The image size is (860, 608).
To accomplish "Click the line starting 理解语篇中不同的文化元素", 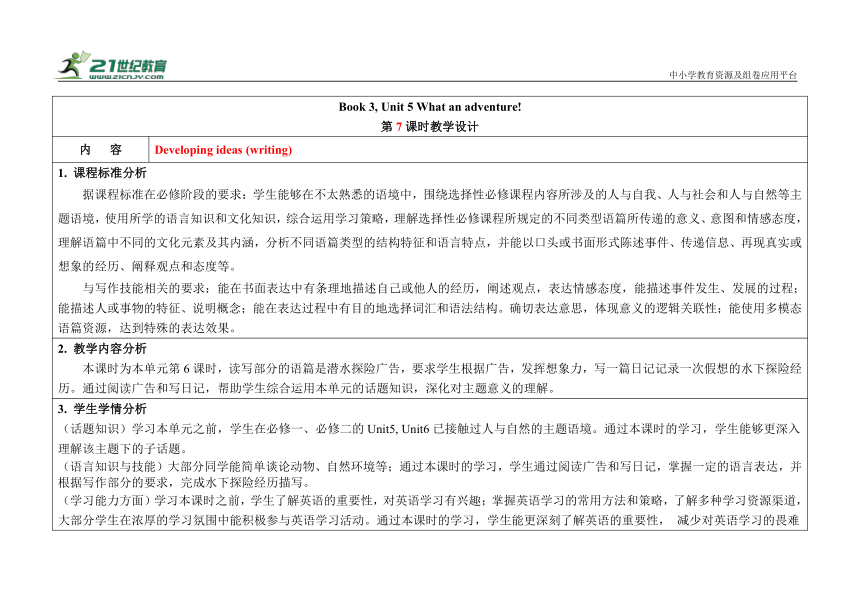I will click(x=430, y=242).
